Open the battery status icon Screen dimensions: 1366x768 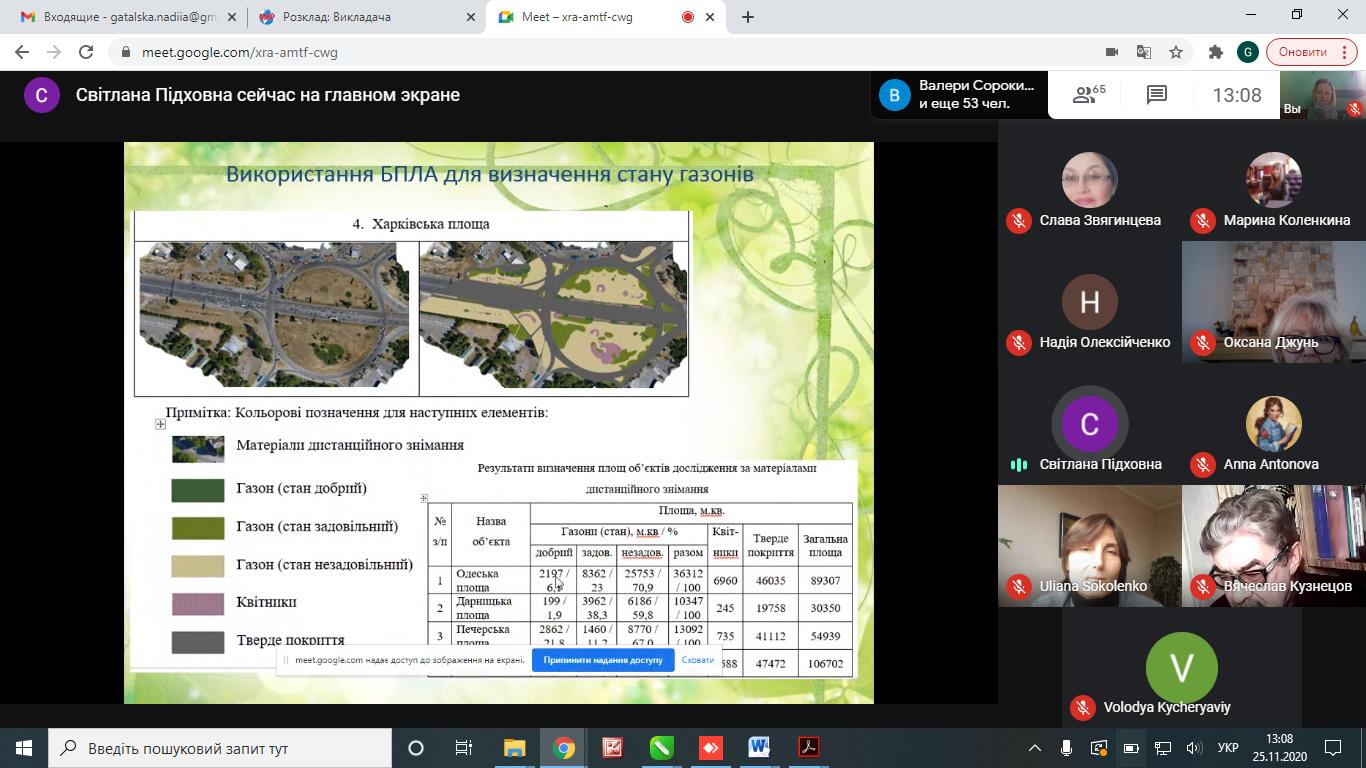tap(1131, 747)
